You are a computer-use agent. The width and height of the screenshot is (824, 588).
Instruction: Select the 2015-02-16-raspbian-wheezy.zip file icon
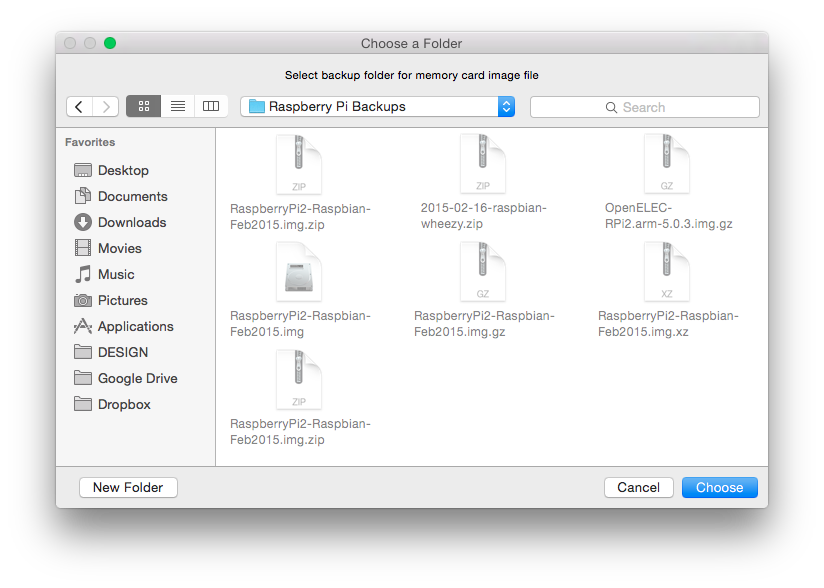(x=483, y=163)
